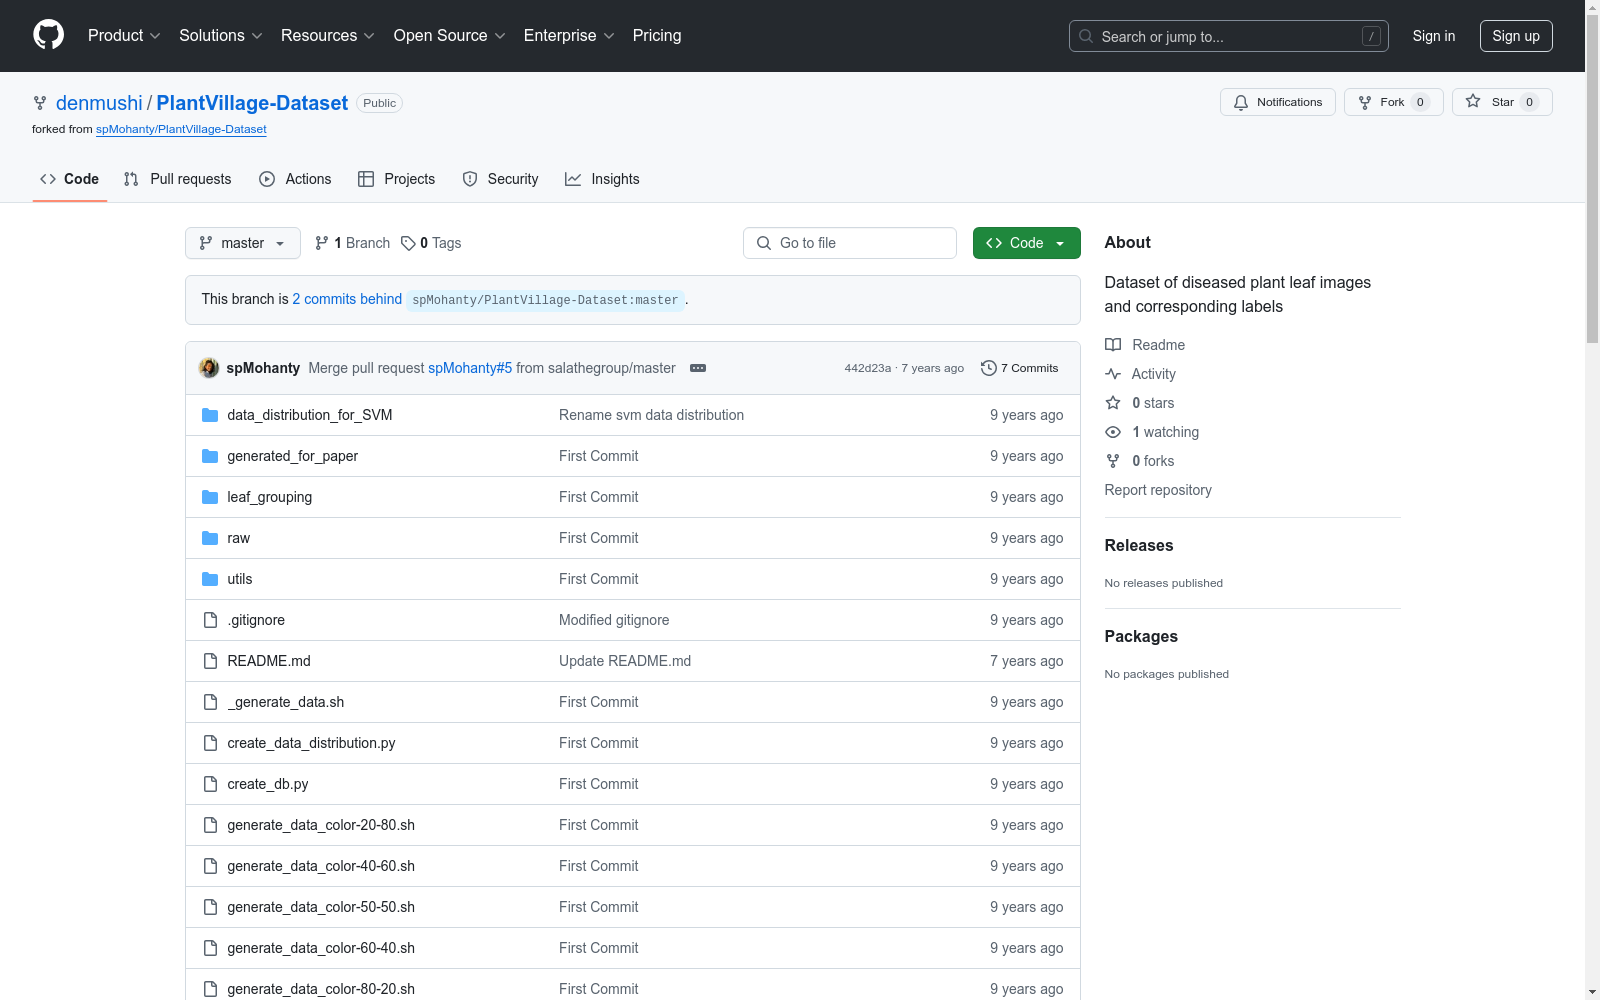Screen dimensions: 1600x1000
Task: Click the leaf_grouping folder icon
Action: pyautogui.click(x=210, y=497)
